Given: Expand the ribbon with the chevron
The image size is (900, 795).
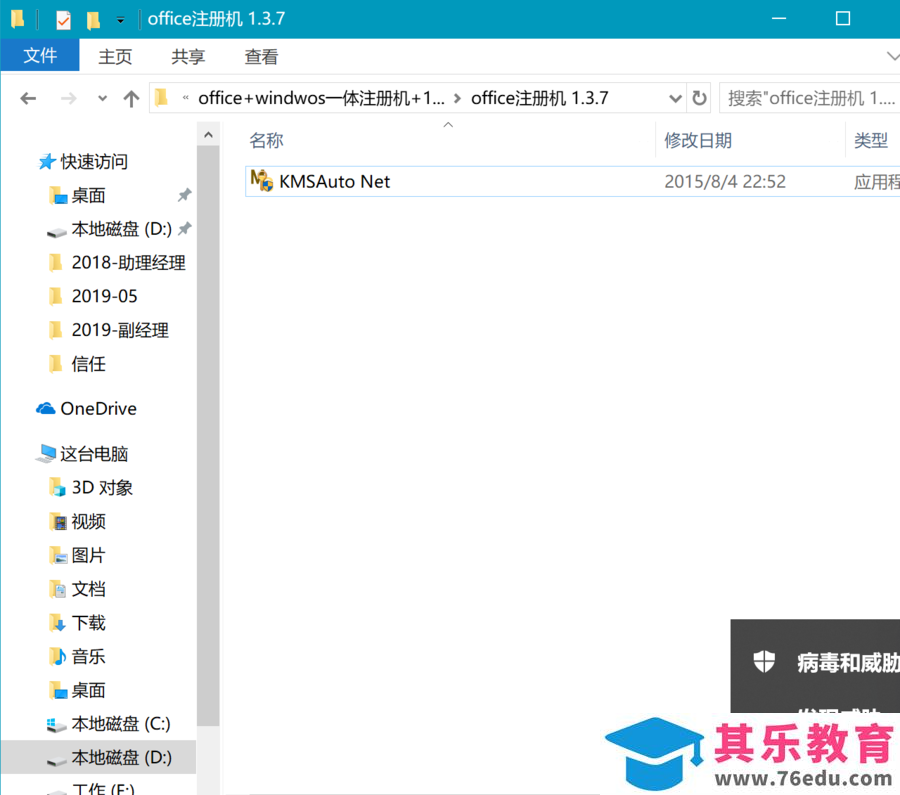Looking at the screenshot, I should (x=893, y=56).
